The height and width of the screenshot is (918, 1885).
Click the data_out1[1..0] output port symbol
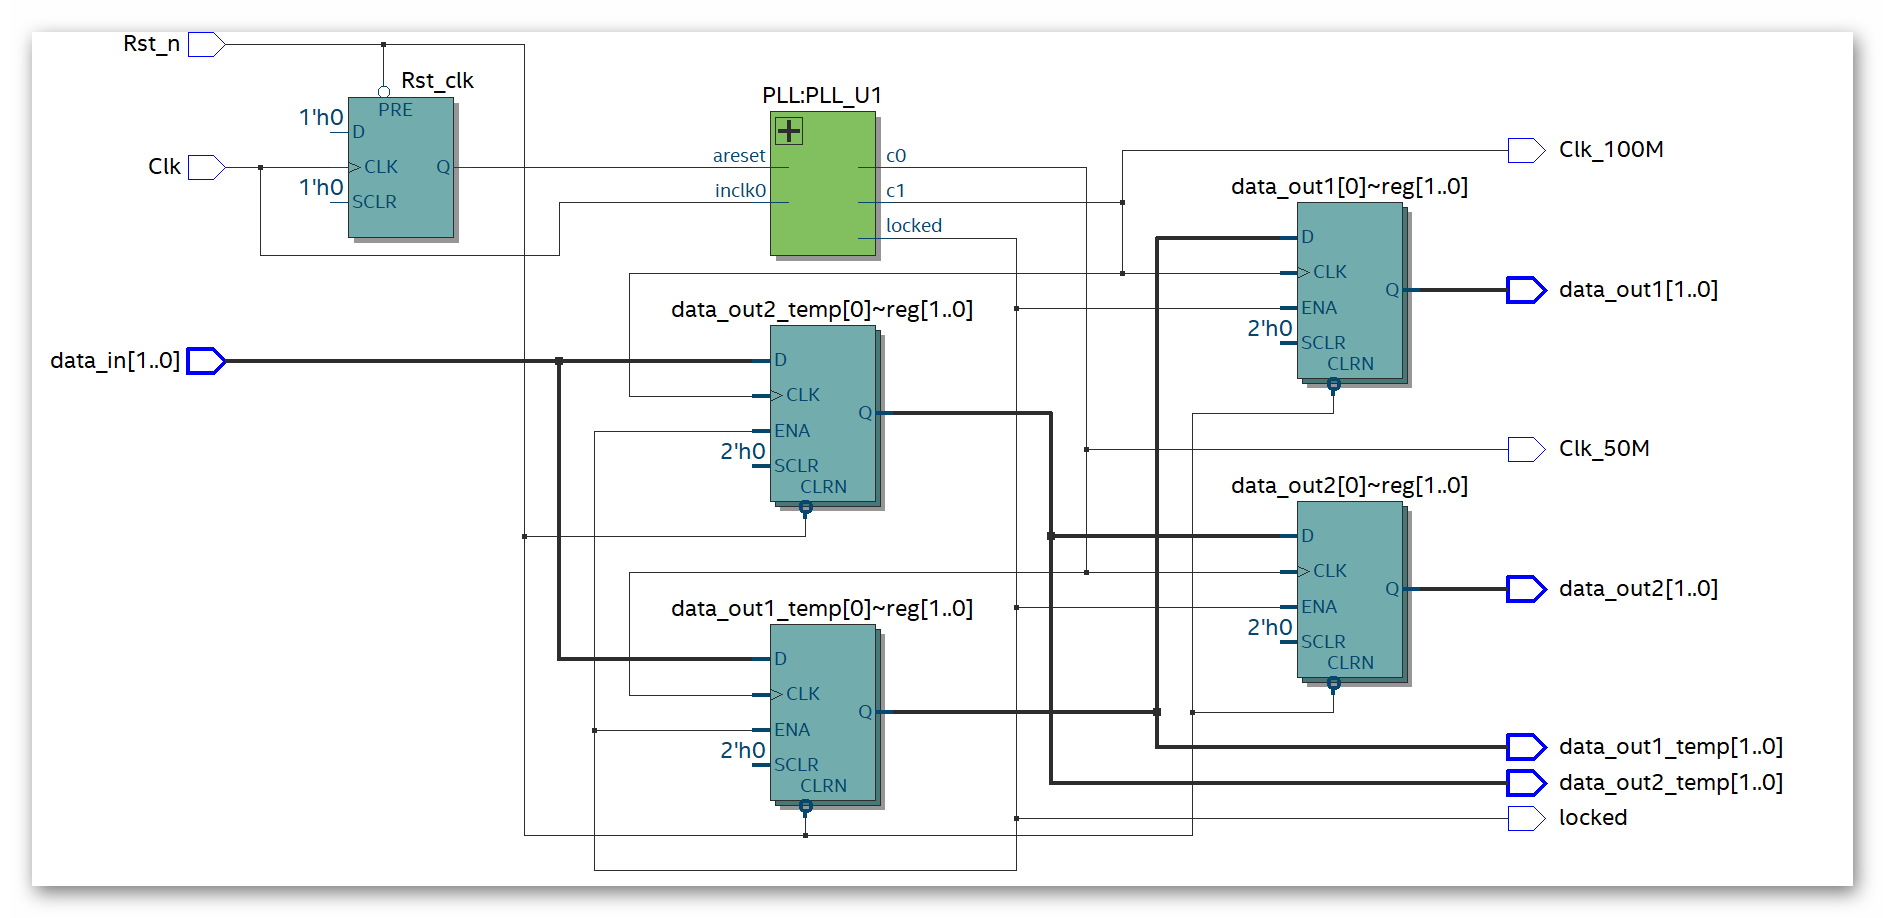point(1526,290)
